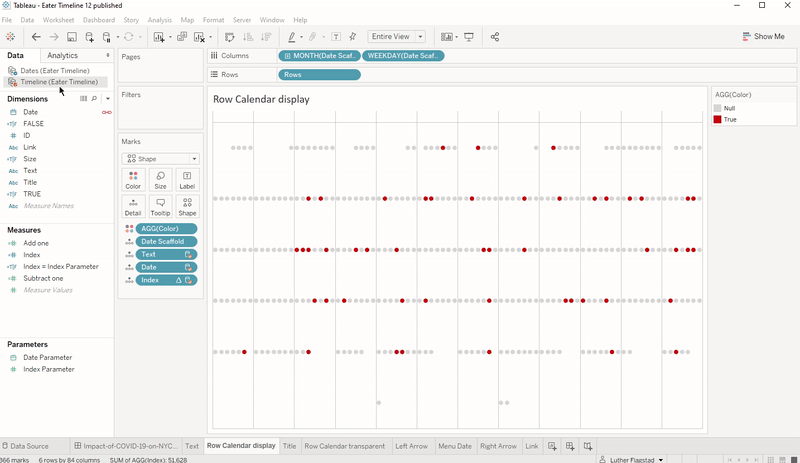Click the Share workbook icon
The image size is (800, 463).
click(495, 37)
